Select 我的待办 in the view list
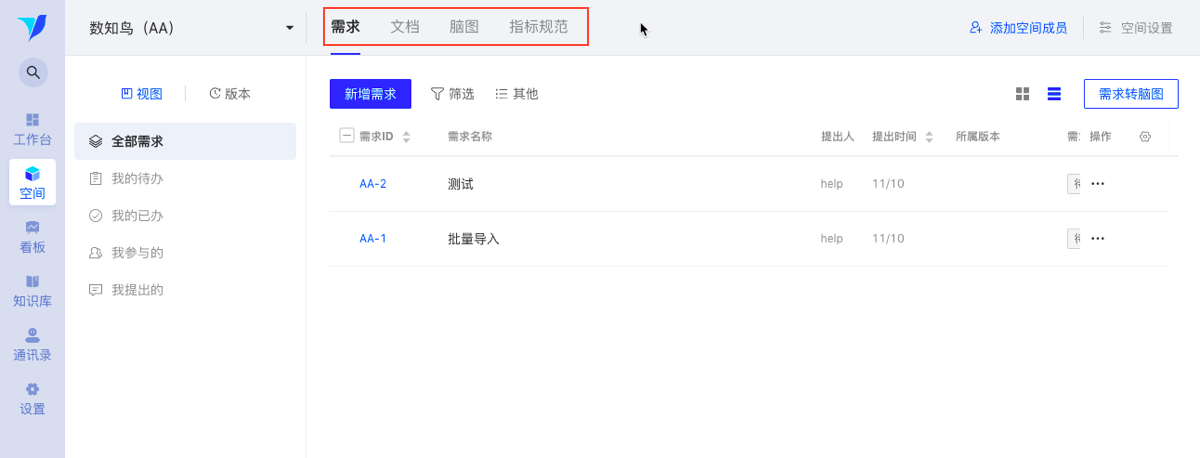1200x458 pixels. pos(137,179)
